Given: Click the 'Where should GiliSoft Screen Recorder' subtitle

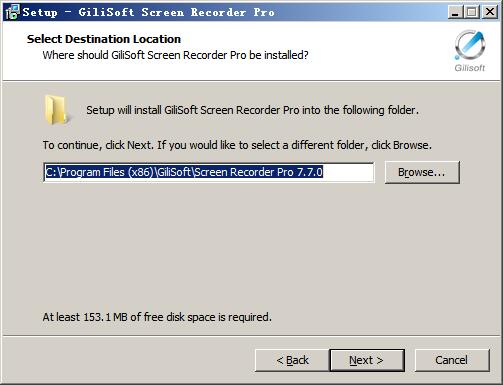Looking at the screenshot, I should (x=175, y=55).
